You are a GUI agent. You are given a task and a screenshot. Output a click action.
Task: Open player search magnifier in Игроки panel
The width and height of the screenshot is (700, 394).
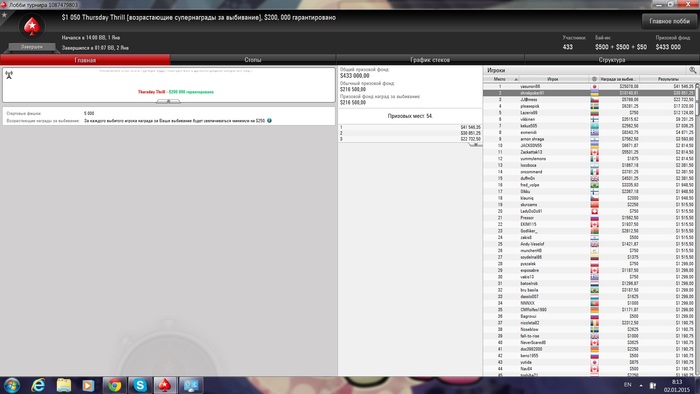click(x=692, y=70)
